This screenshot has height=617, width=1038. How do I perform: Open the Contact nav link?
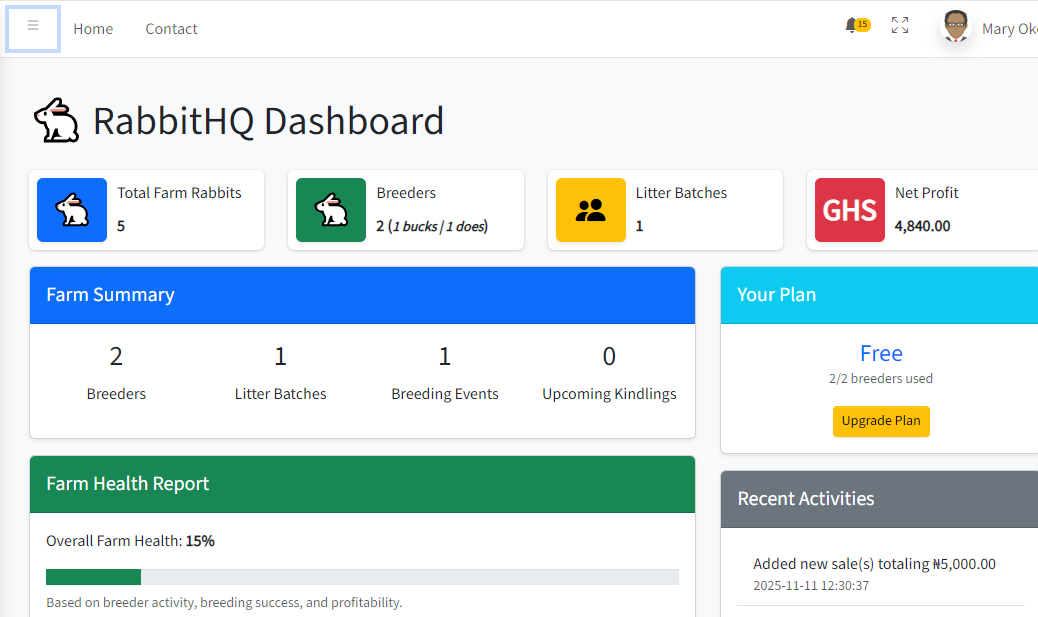tap(171, 29)
